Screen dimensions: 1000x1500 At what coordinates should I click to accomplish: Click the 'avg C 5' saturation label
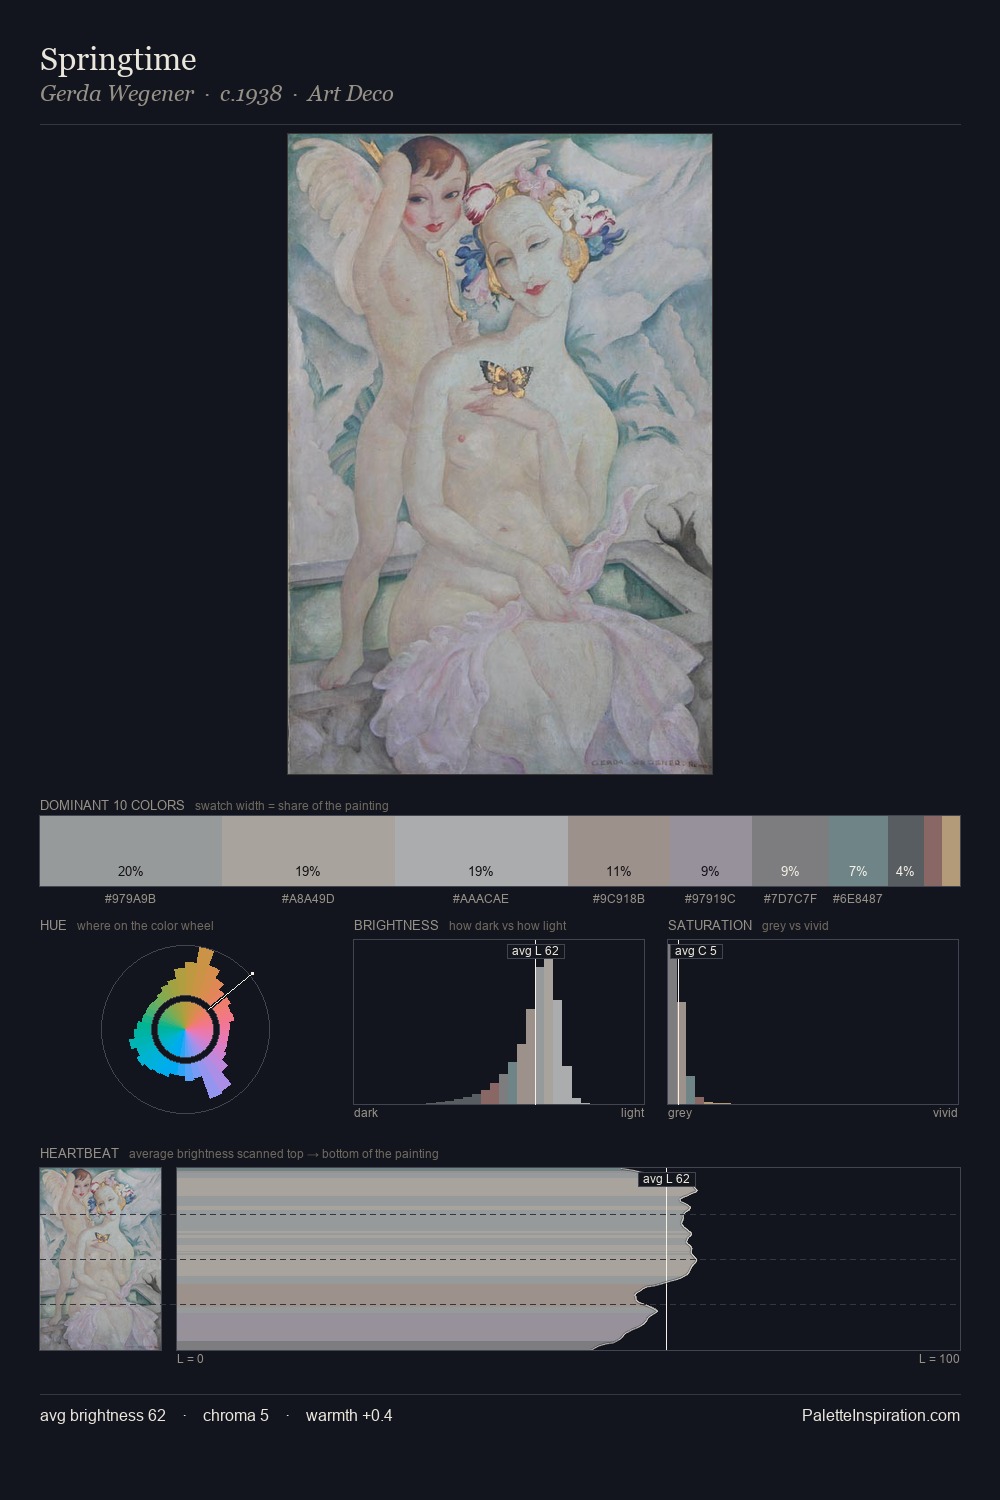(696, 951)
